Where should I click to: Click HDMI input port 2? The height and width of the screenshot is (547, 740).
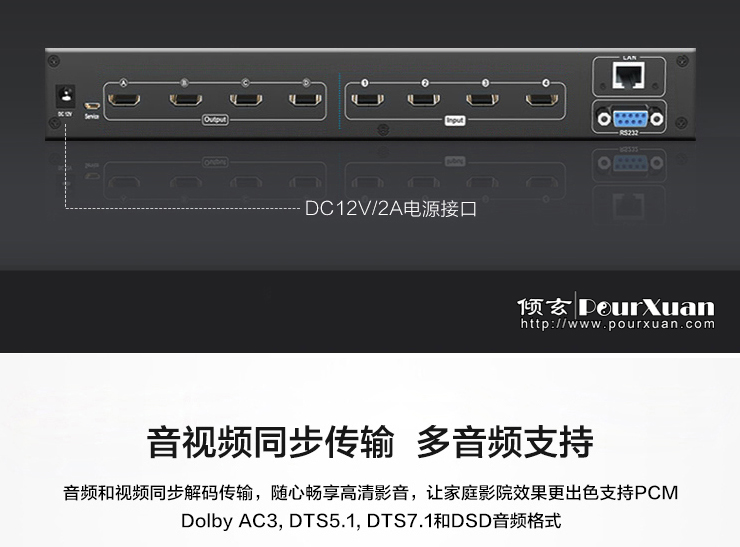pyautogui.click(x=424, y=100)
